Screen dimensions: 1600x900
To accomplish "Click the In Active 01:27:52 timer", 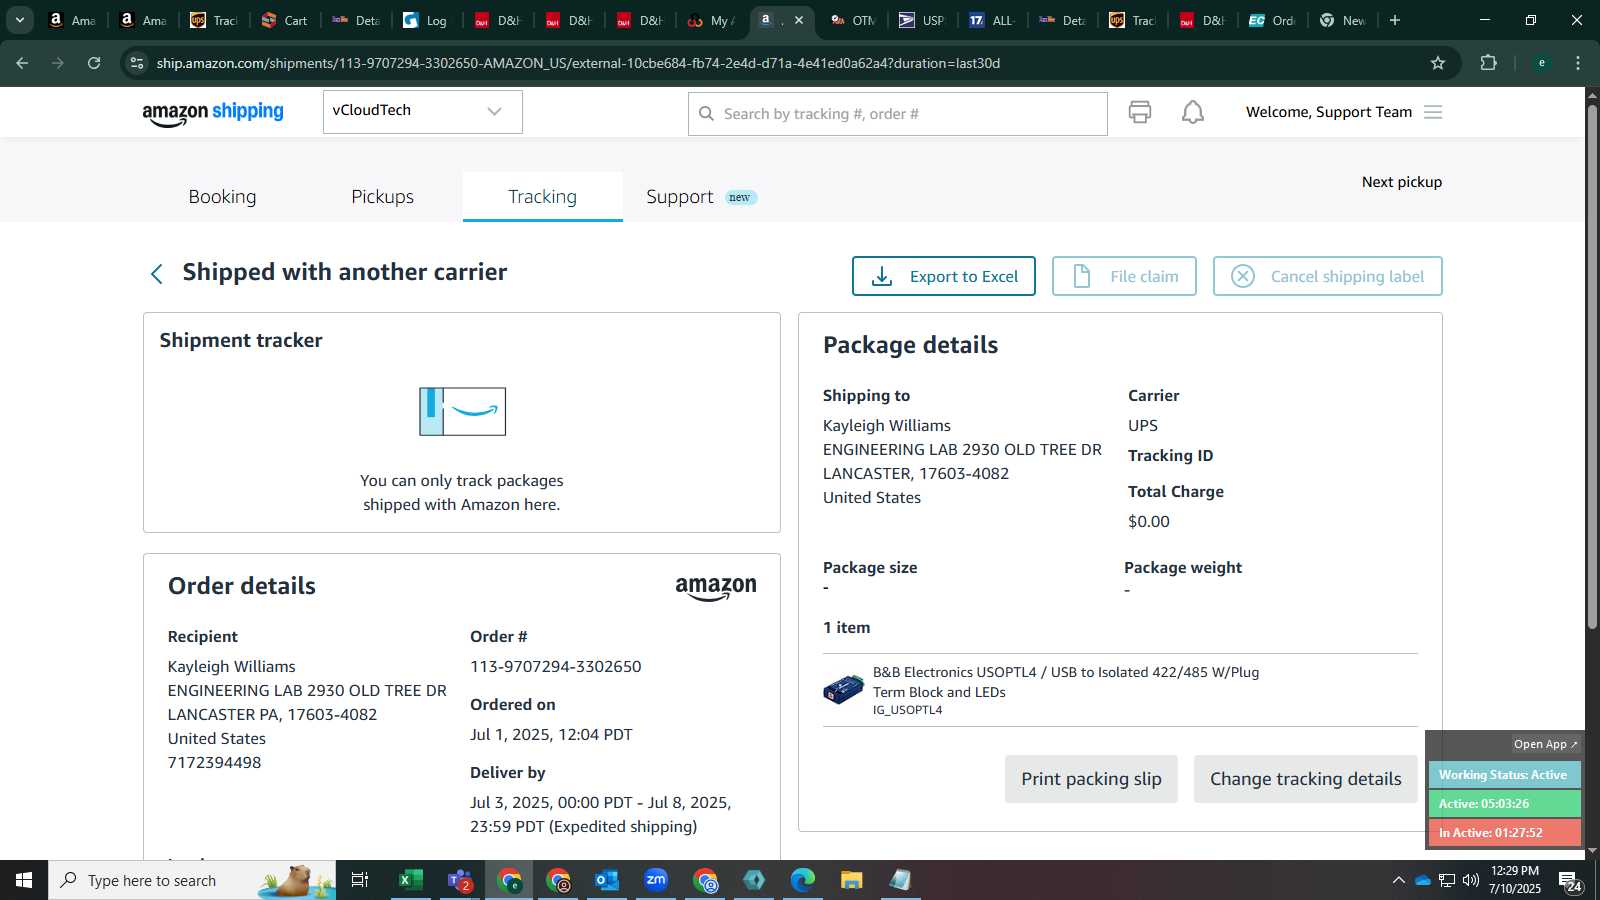I will pyautogui.click(x=1504, y=832).
